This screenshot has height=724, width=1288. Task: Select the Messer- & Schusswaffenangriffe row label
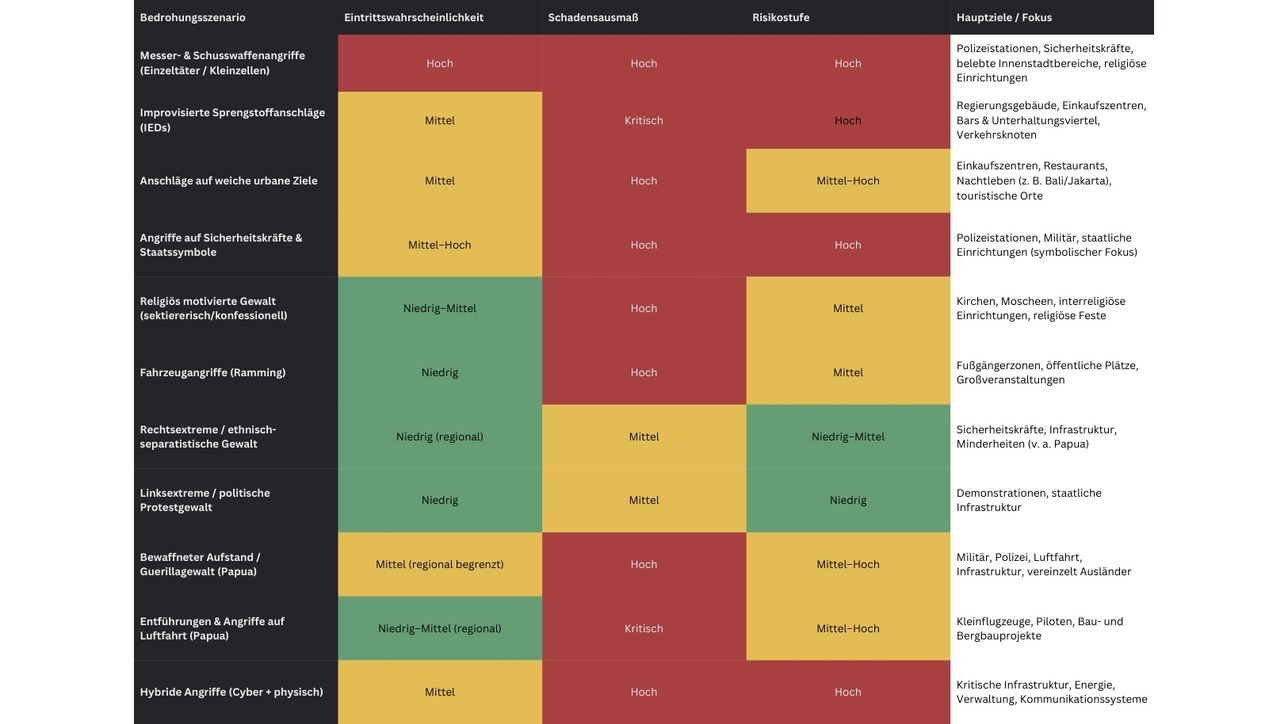pyautogui.click(x=222, y=63)
